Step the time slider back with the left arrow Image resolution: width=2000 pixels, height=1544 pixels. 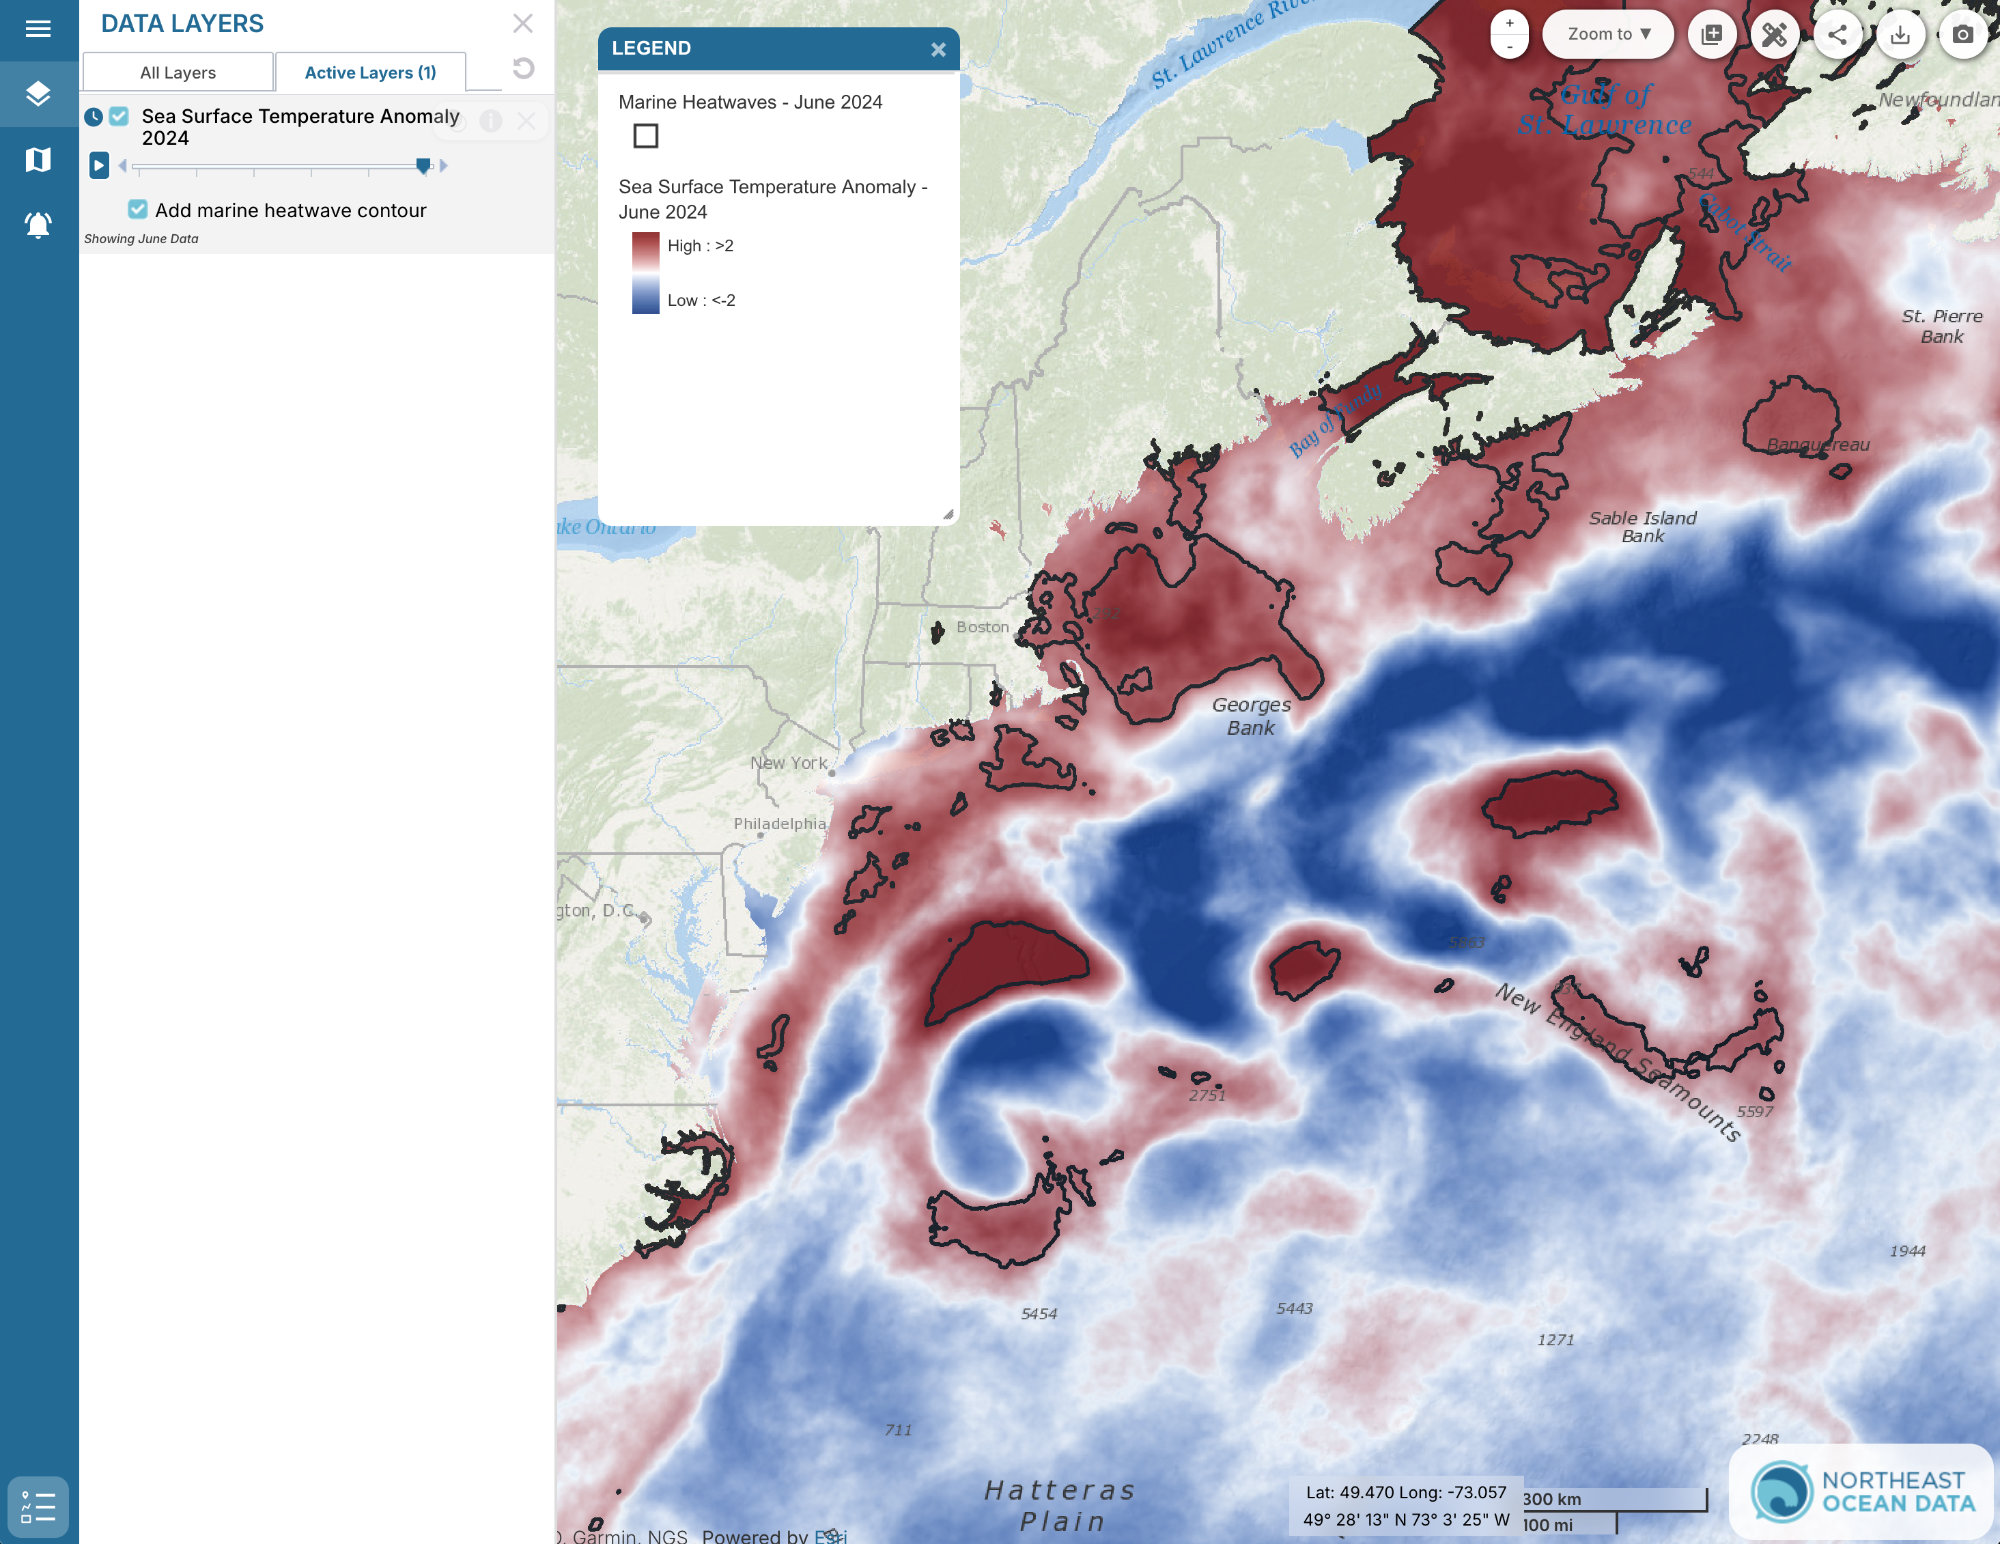click(x=122, y=165)
